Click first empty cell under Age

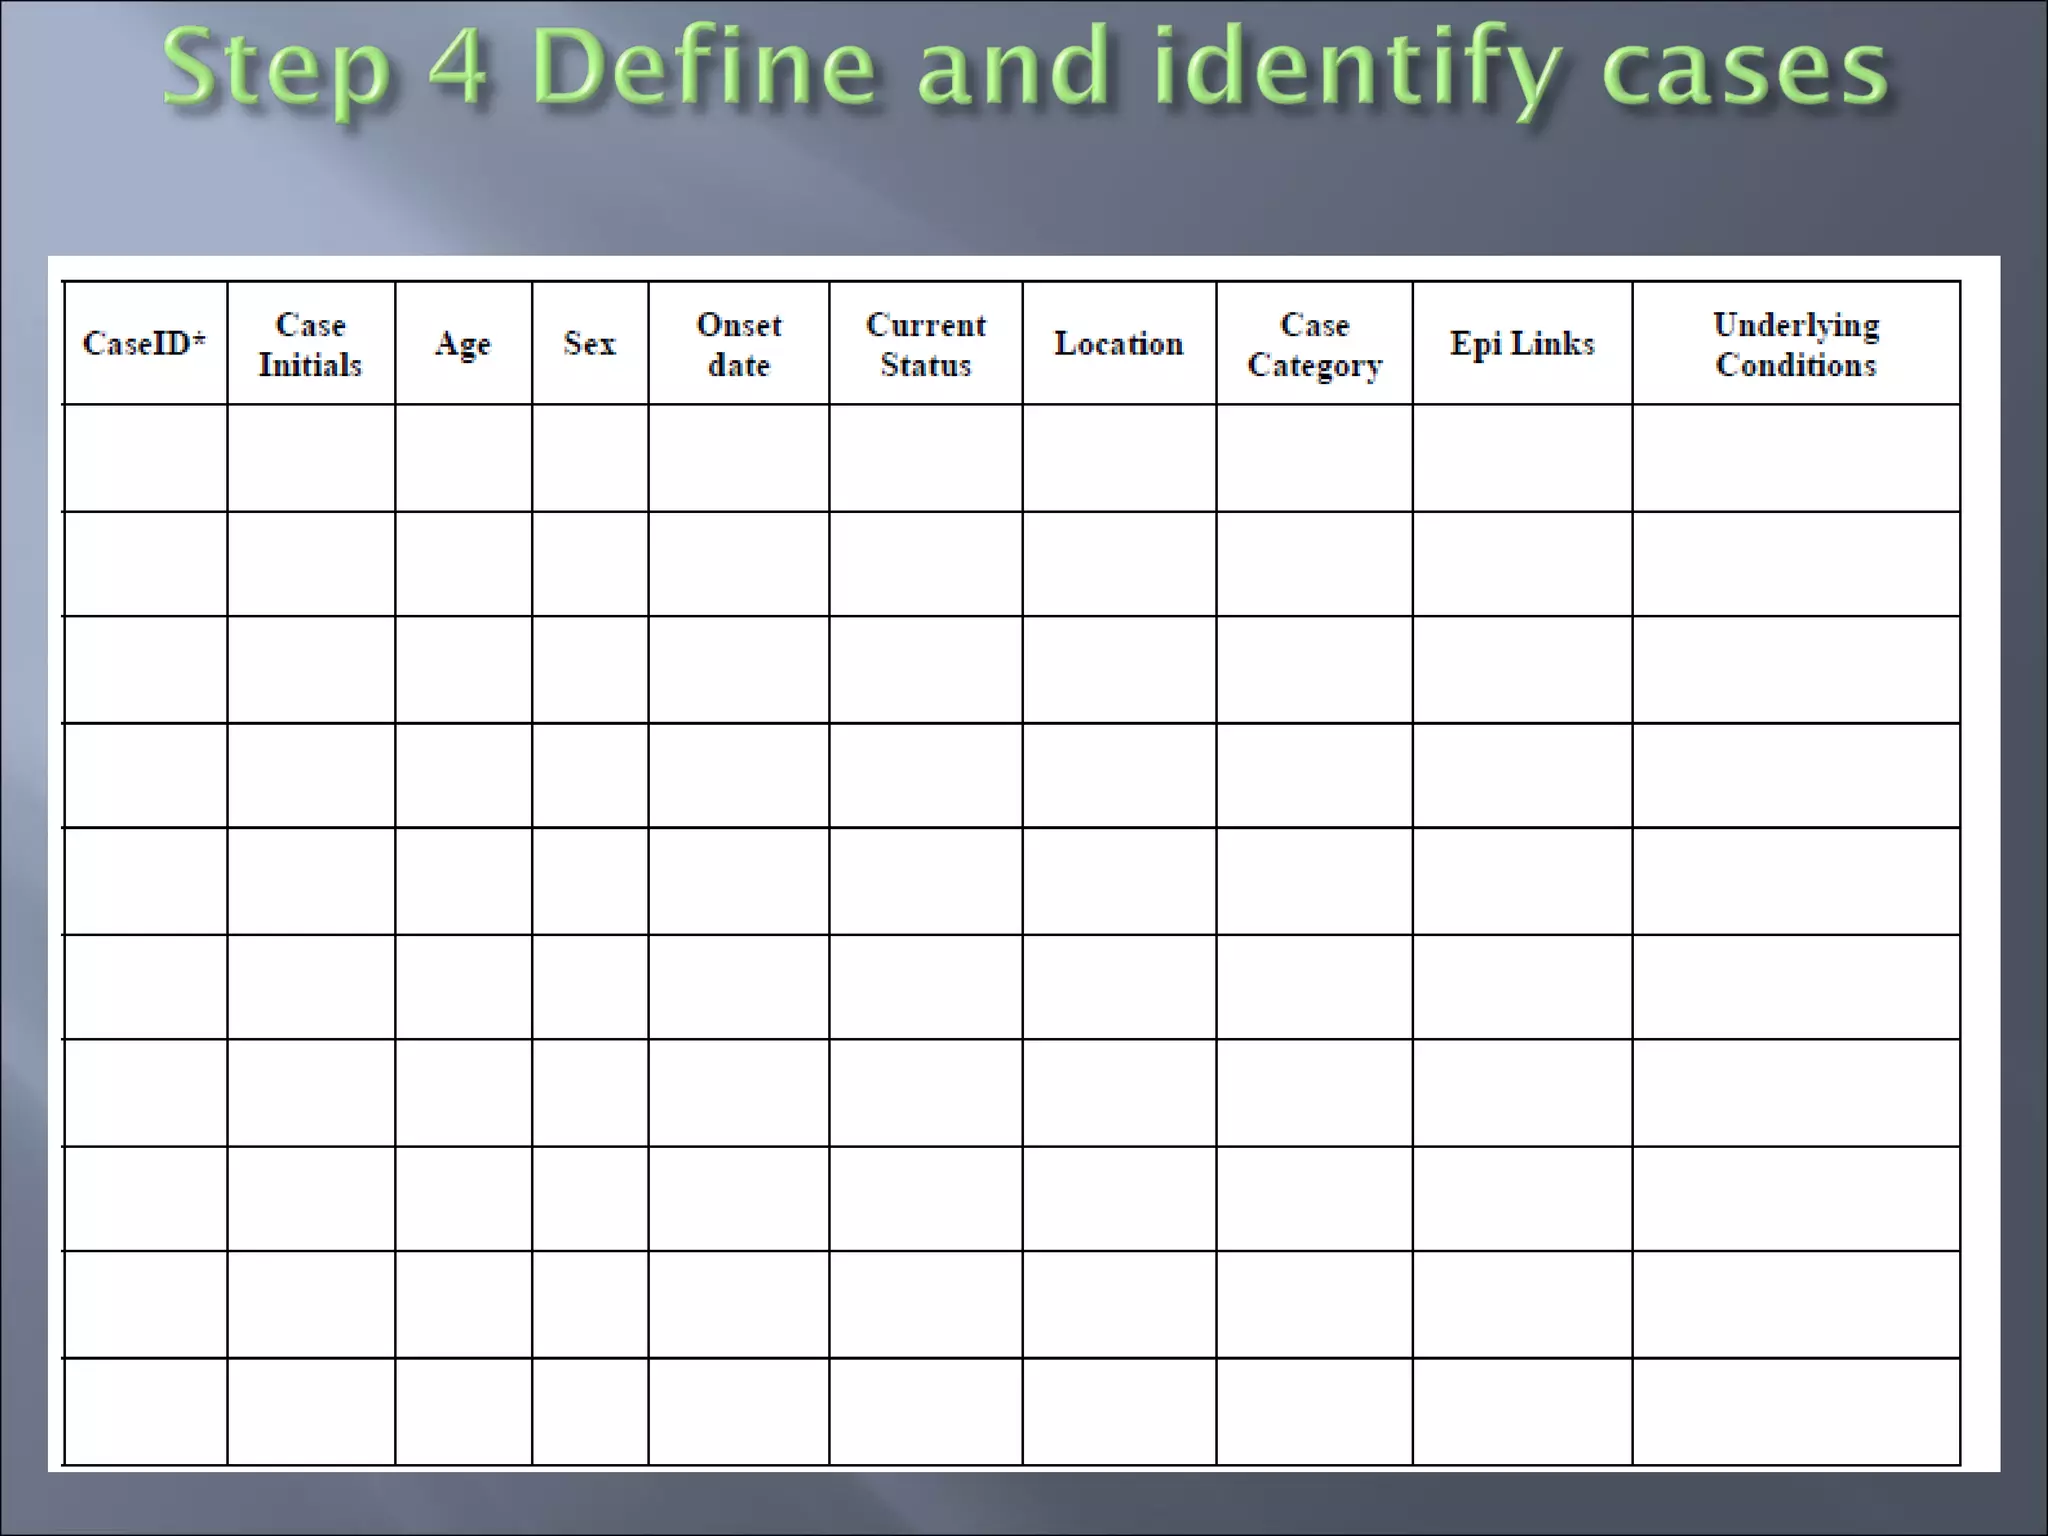(463, 458)
